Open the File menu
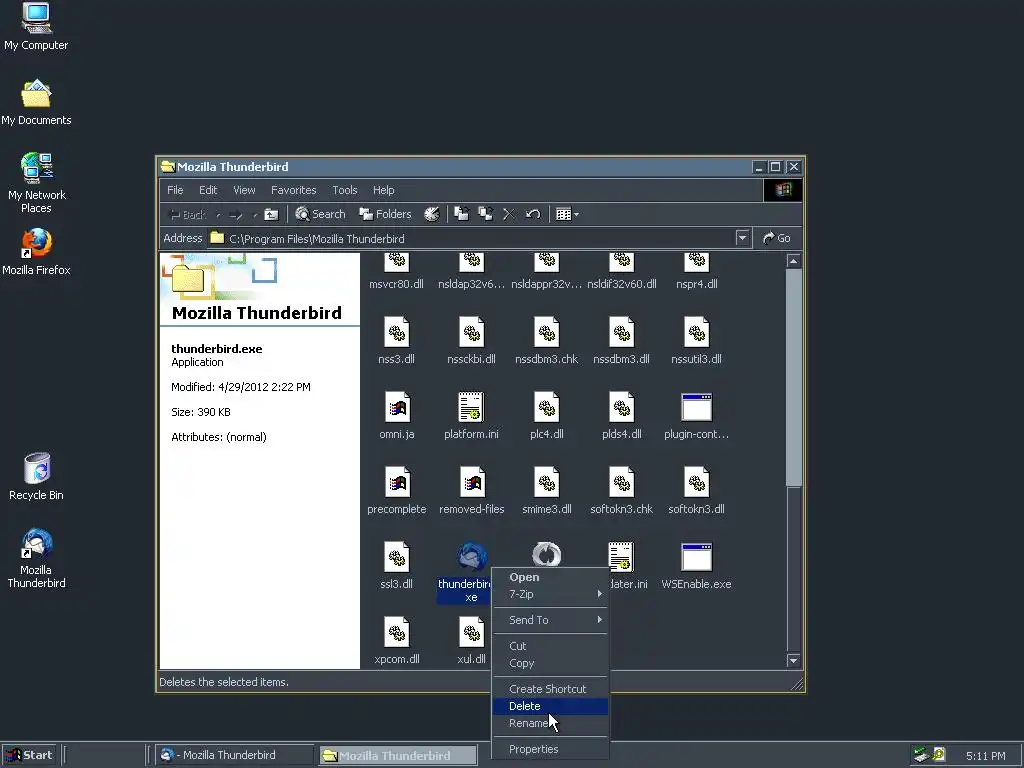1024x768 pixels. pyautogui.click(x=175, y=190)
